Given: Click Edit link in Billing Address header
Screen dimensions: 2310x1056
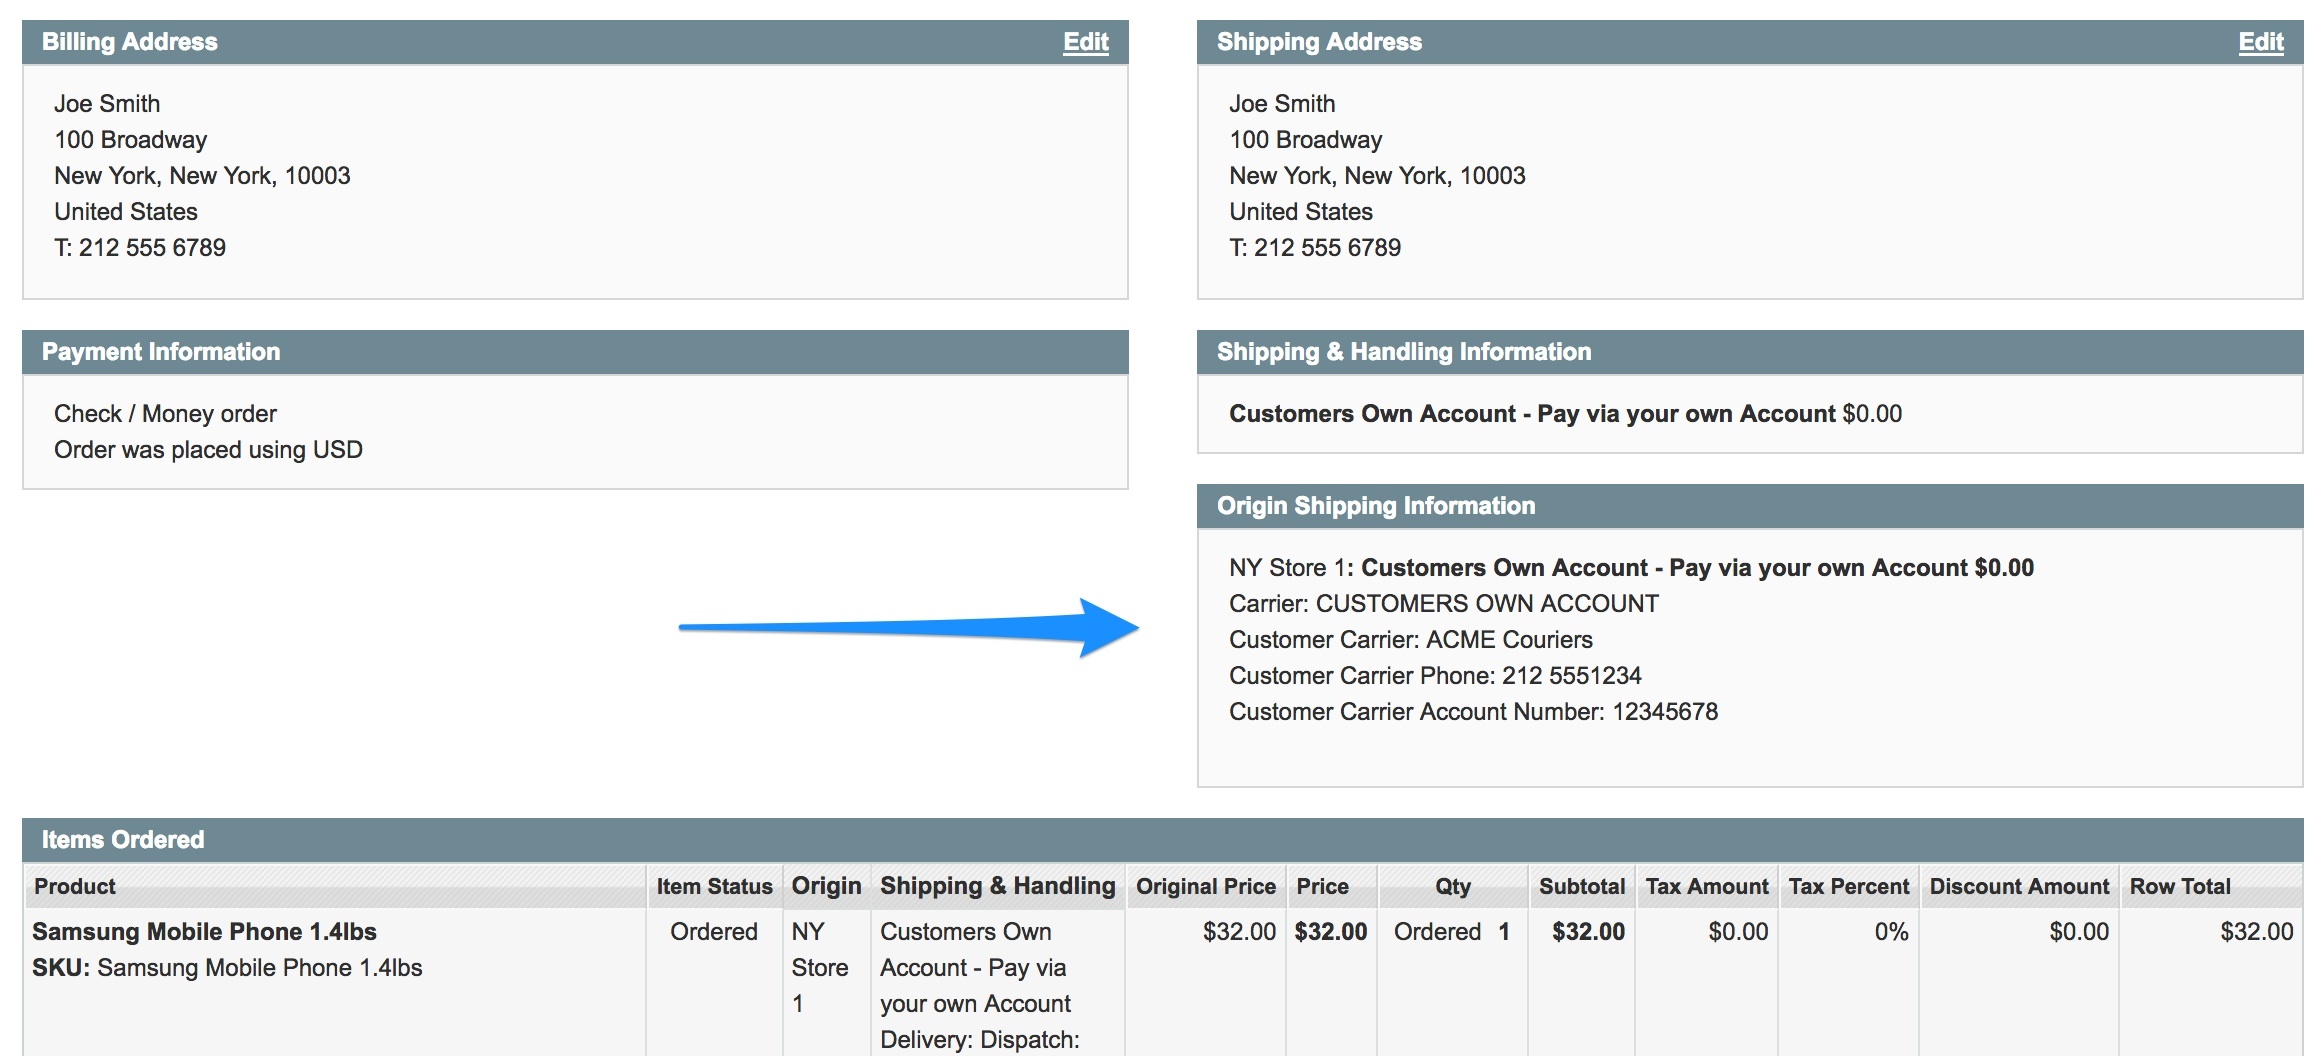Looking at the screenshot, I should click(x=1085, y=42).
